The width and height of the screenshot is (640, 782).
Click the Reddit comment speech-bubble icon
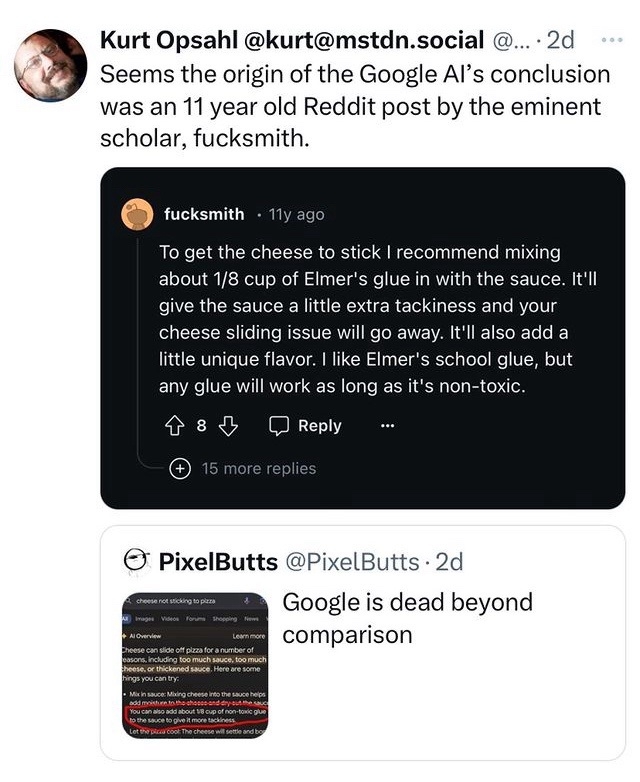[279, 426]
